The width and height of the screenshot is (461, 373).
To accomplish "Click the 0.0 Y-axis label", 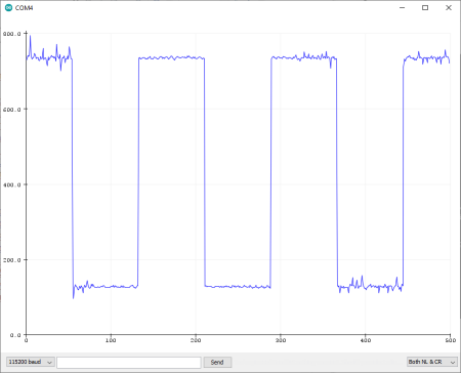I will 16,335.
